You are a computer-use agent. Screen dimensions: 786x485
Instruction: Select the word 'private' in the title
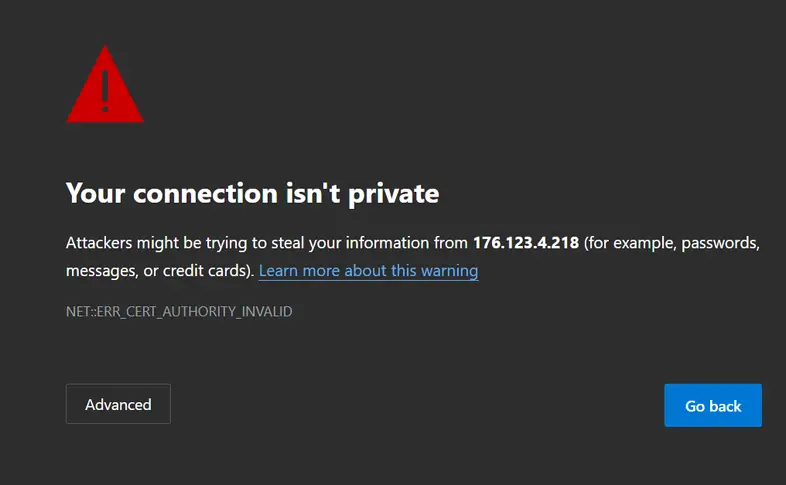[x=394, y=194]
